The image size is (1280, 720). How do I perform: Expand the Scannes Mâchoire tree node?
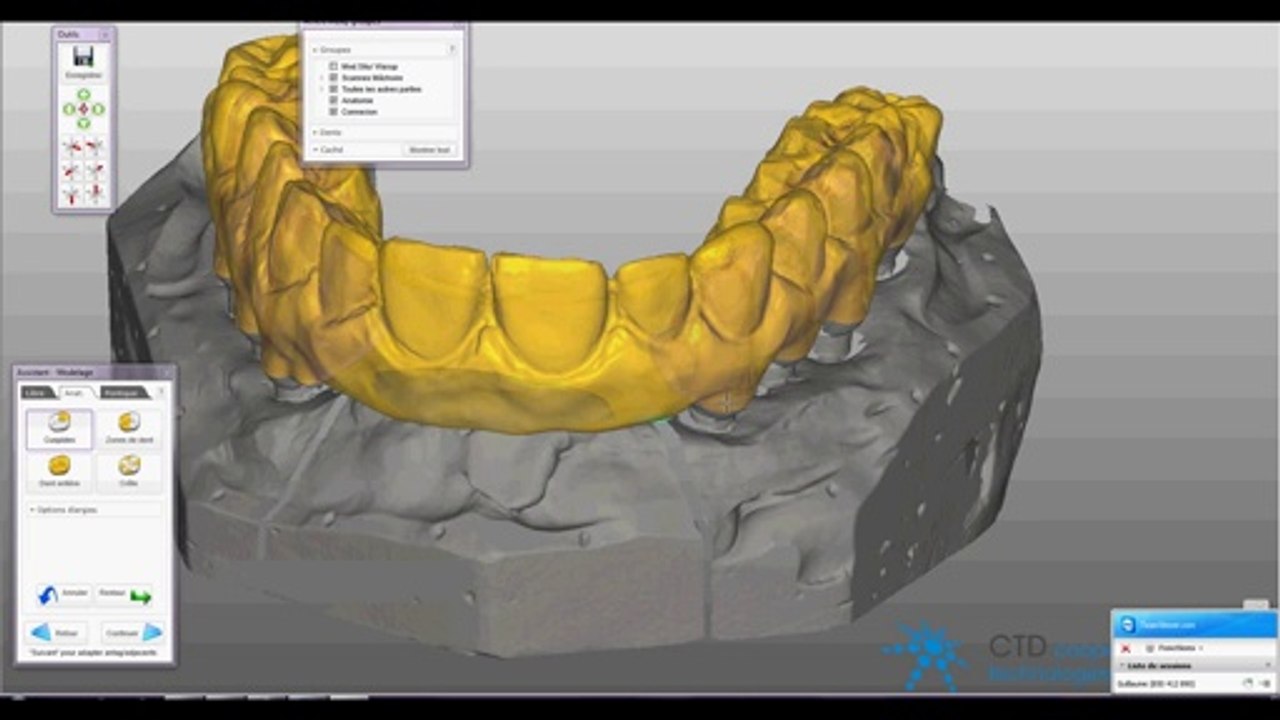pos(321,77)
